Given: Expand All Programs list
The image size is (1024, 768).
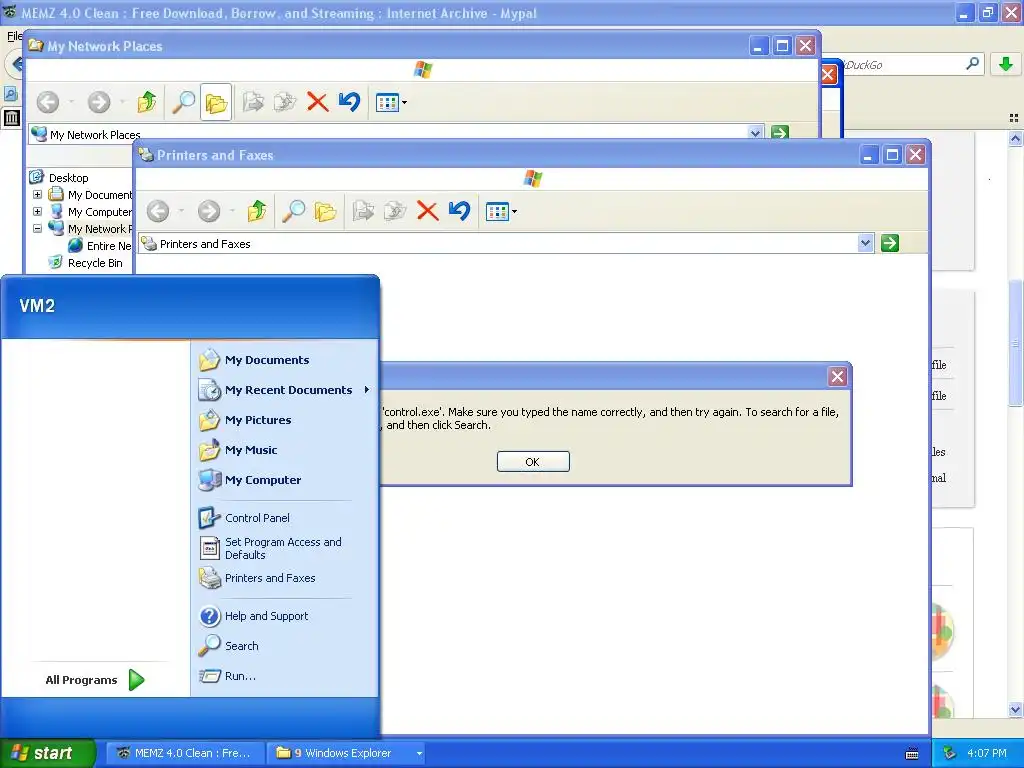Looking at the screenshot, I should pyautogui.click(x=95, y=680).
